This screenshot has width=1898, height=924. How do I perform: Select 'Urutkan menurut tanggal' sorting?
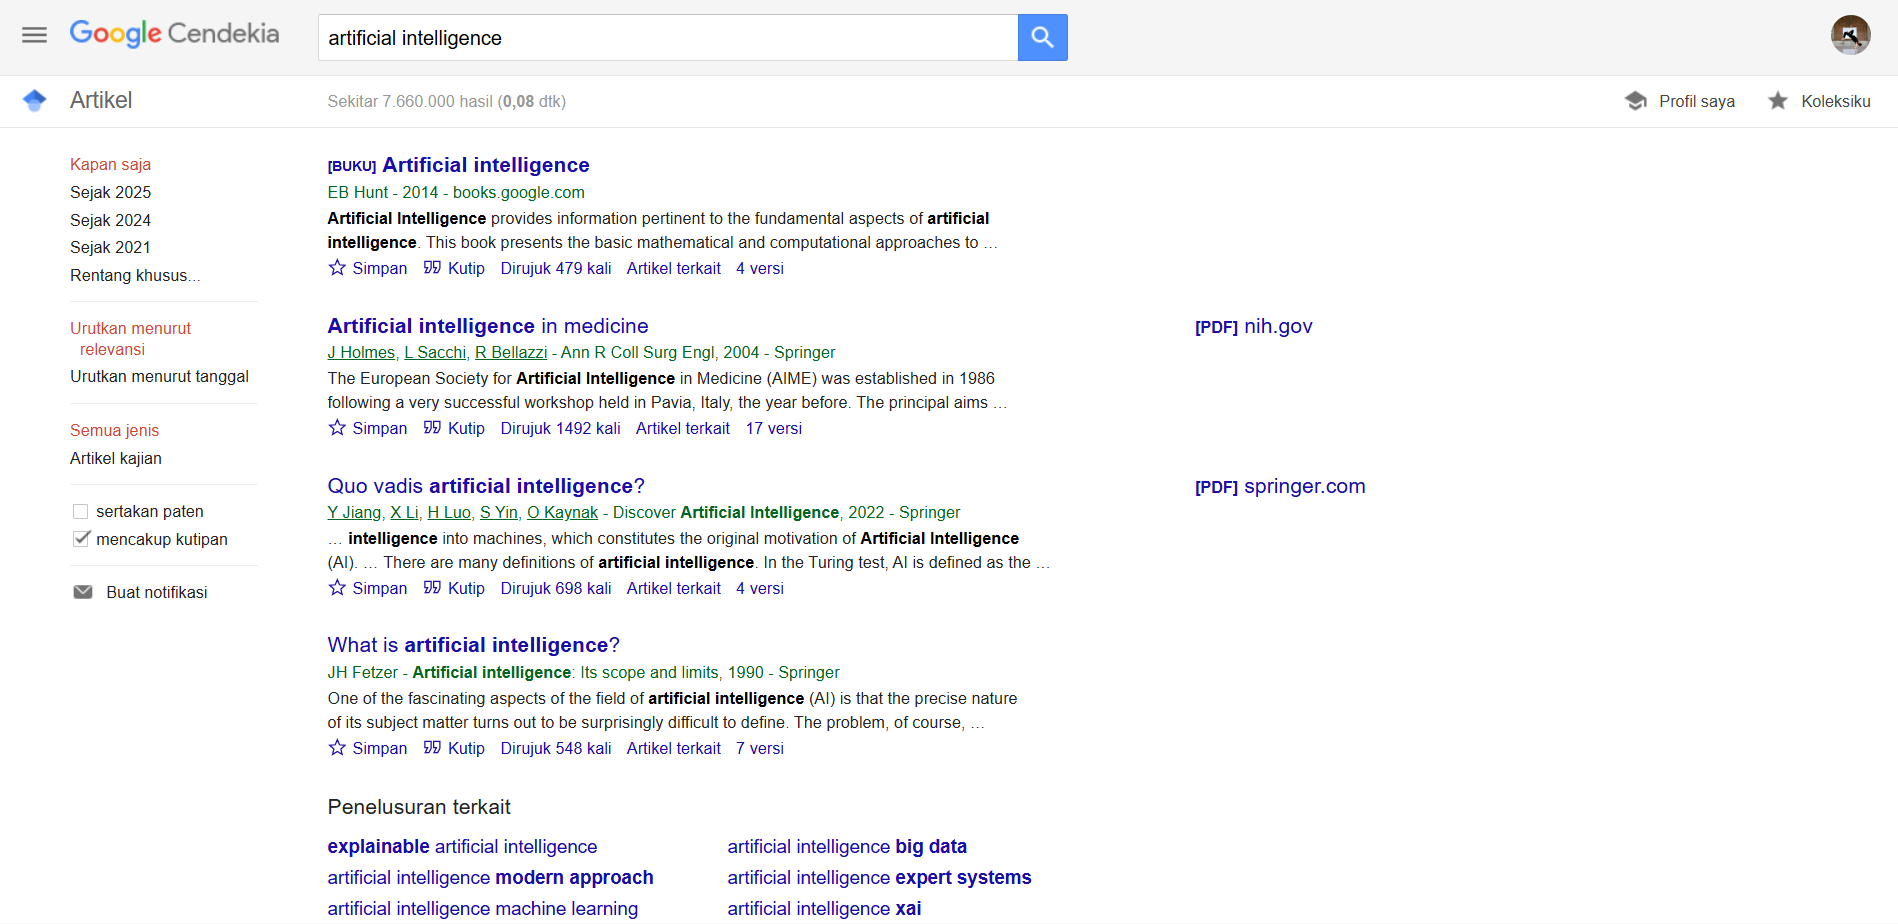pyautogui.click(x=159, y=377)
